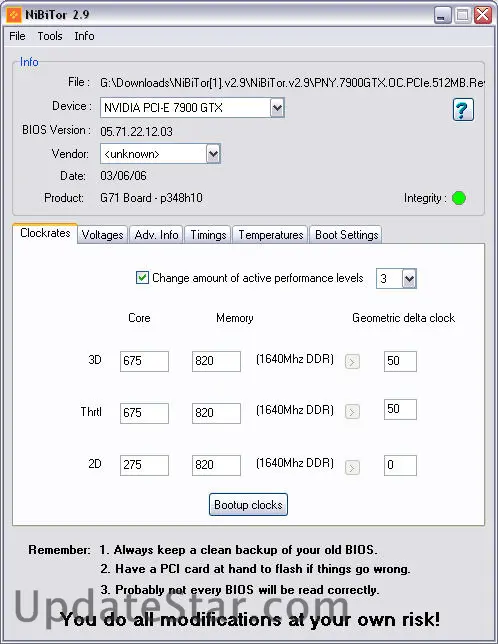Open the Timings tab

208,235
